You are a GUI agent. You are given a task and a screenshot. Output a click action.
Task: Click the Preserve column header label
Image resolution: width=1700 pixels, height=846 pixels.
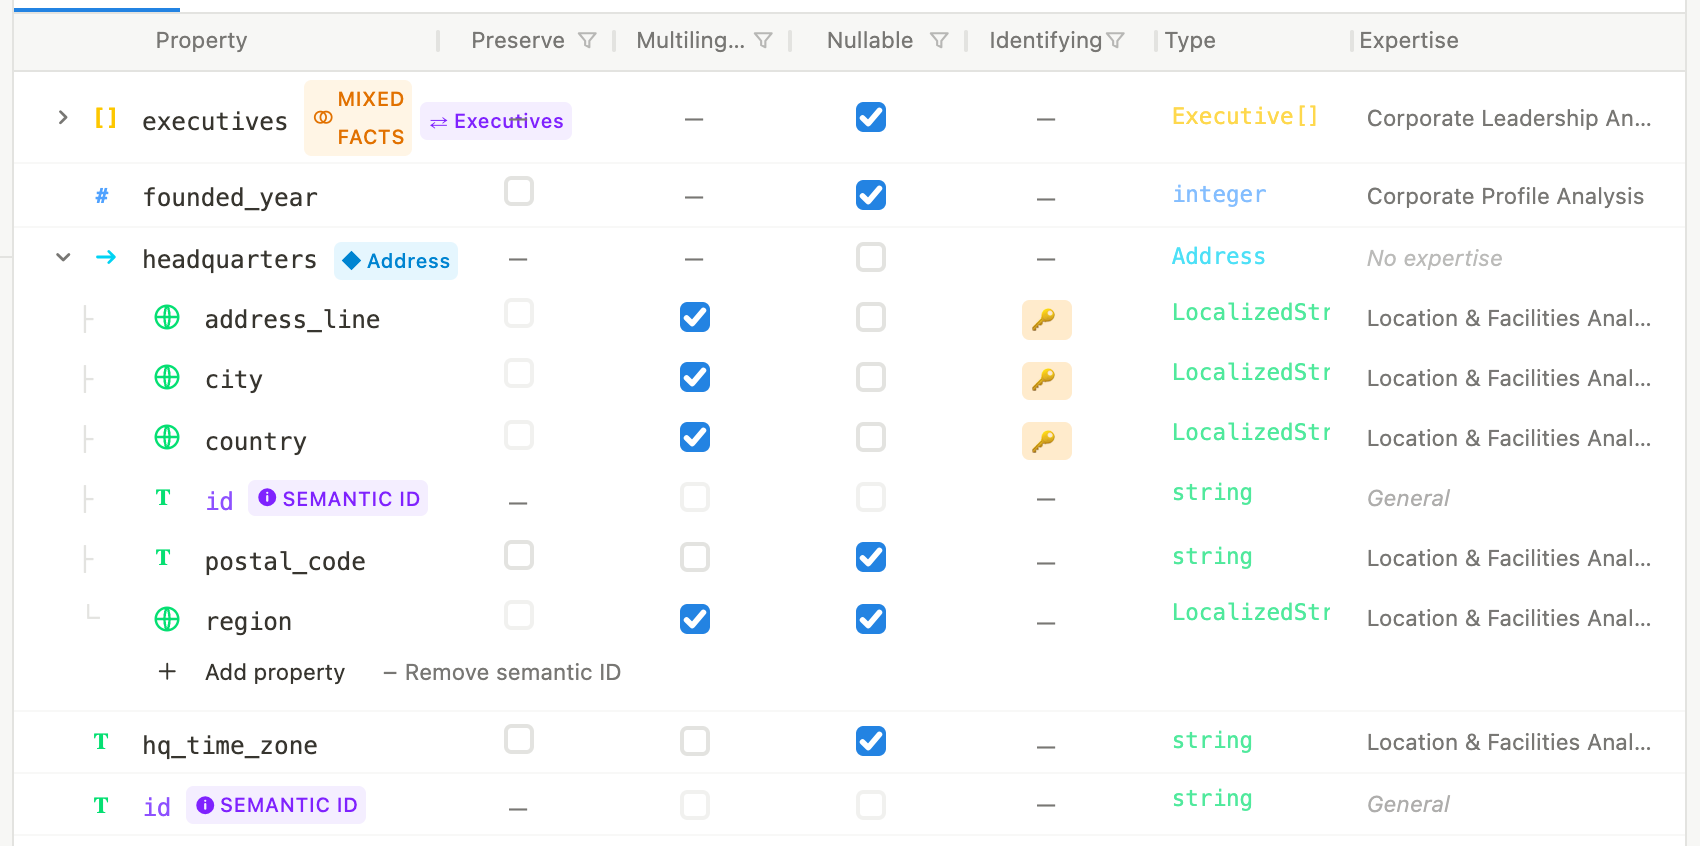[x=518, y=40]
